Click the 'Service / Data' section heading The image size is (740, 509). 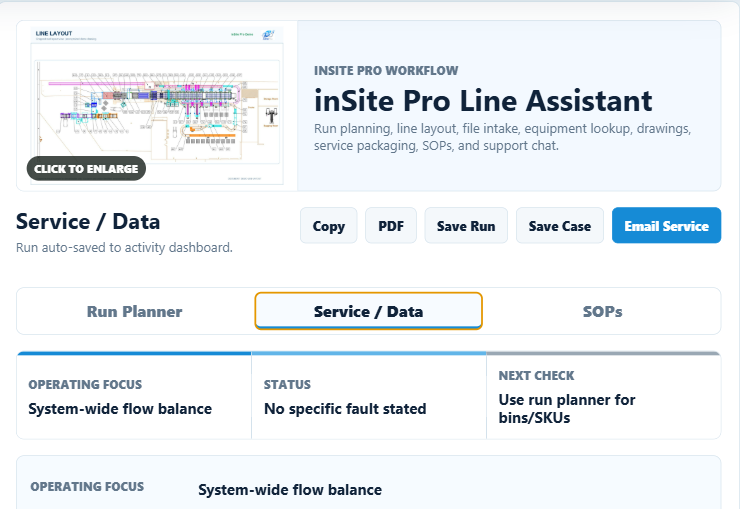coord(88,222)
